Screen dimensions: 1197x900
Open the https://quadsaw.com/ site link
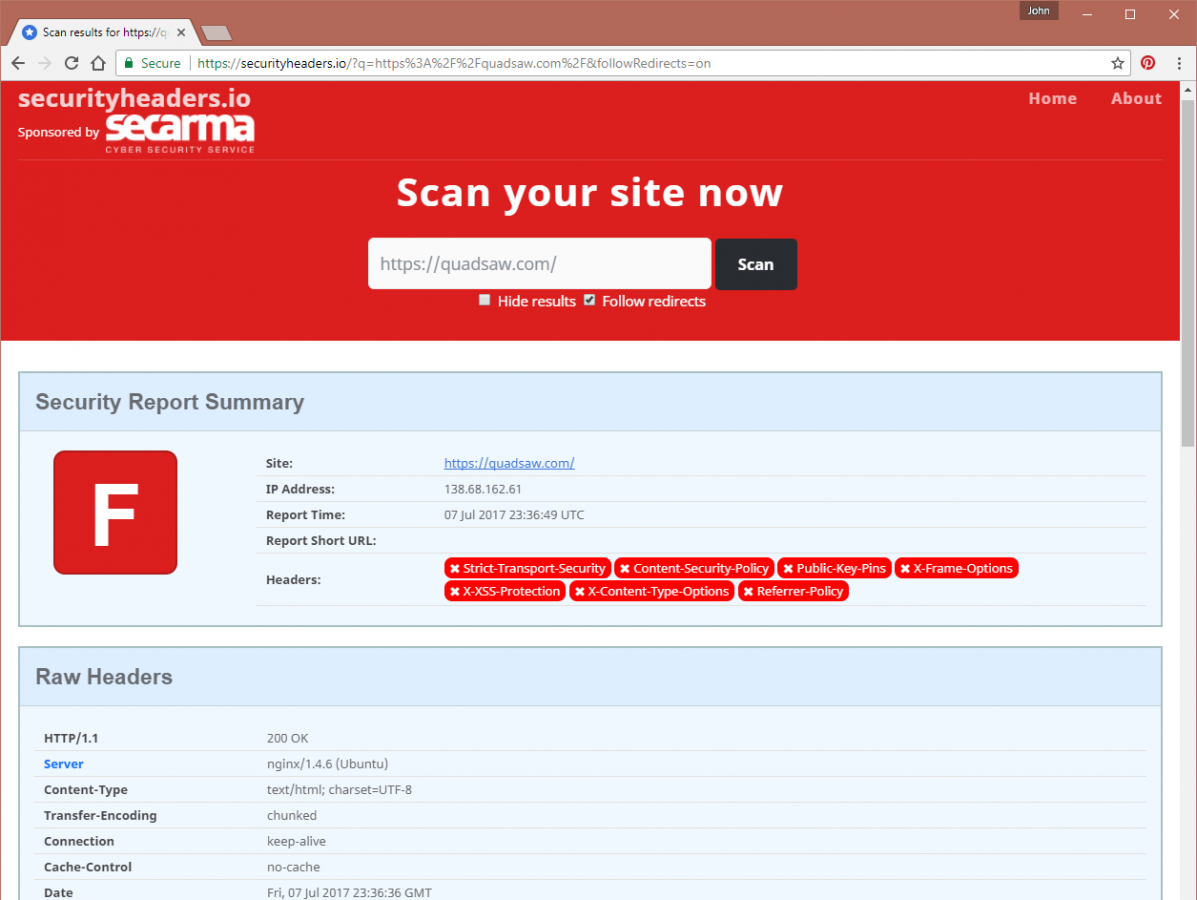pyautogui.click(x=509, y=463)
